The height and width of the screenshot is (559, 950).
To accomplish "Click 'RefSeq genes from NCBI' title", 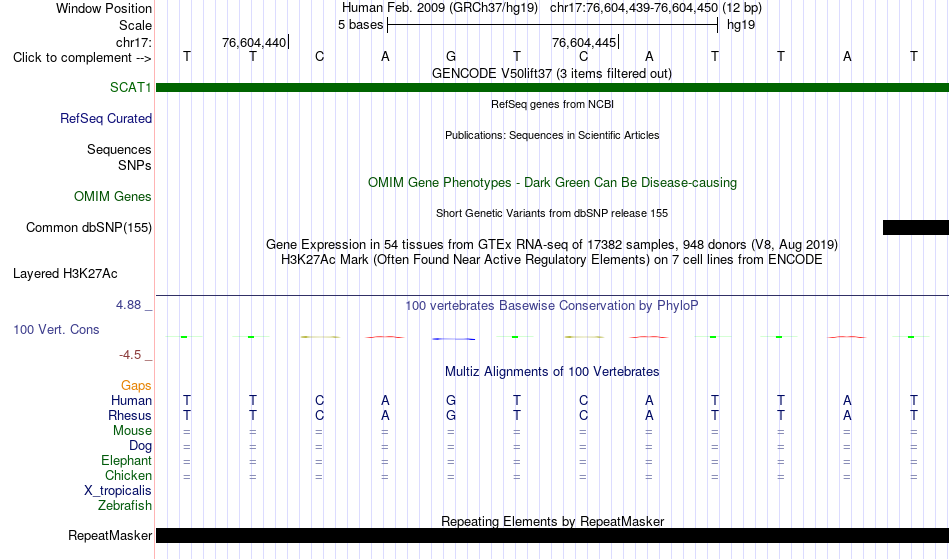I will tap(552, 104).
